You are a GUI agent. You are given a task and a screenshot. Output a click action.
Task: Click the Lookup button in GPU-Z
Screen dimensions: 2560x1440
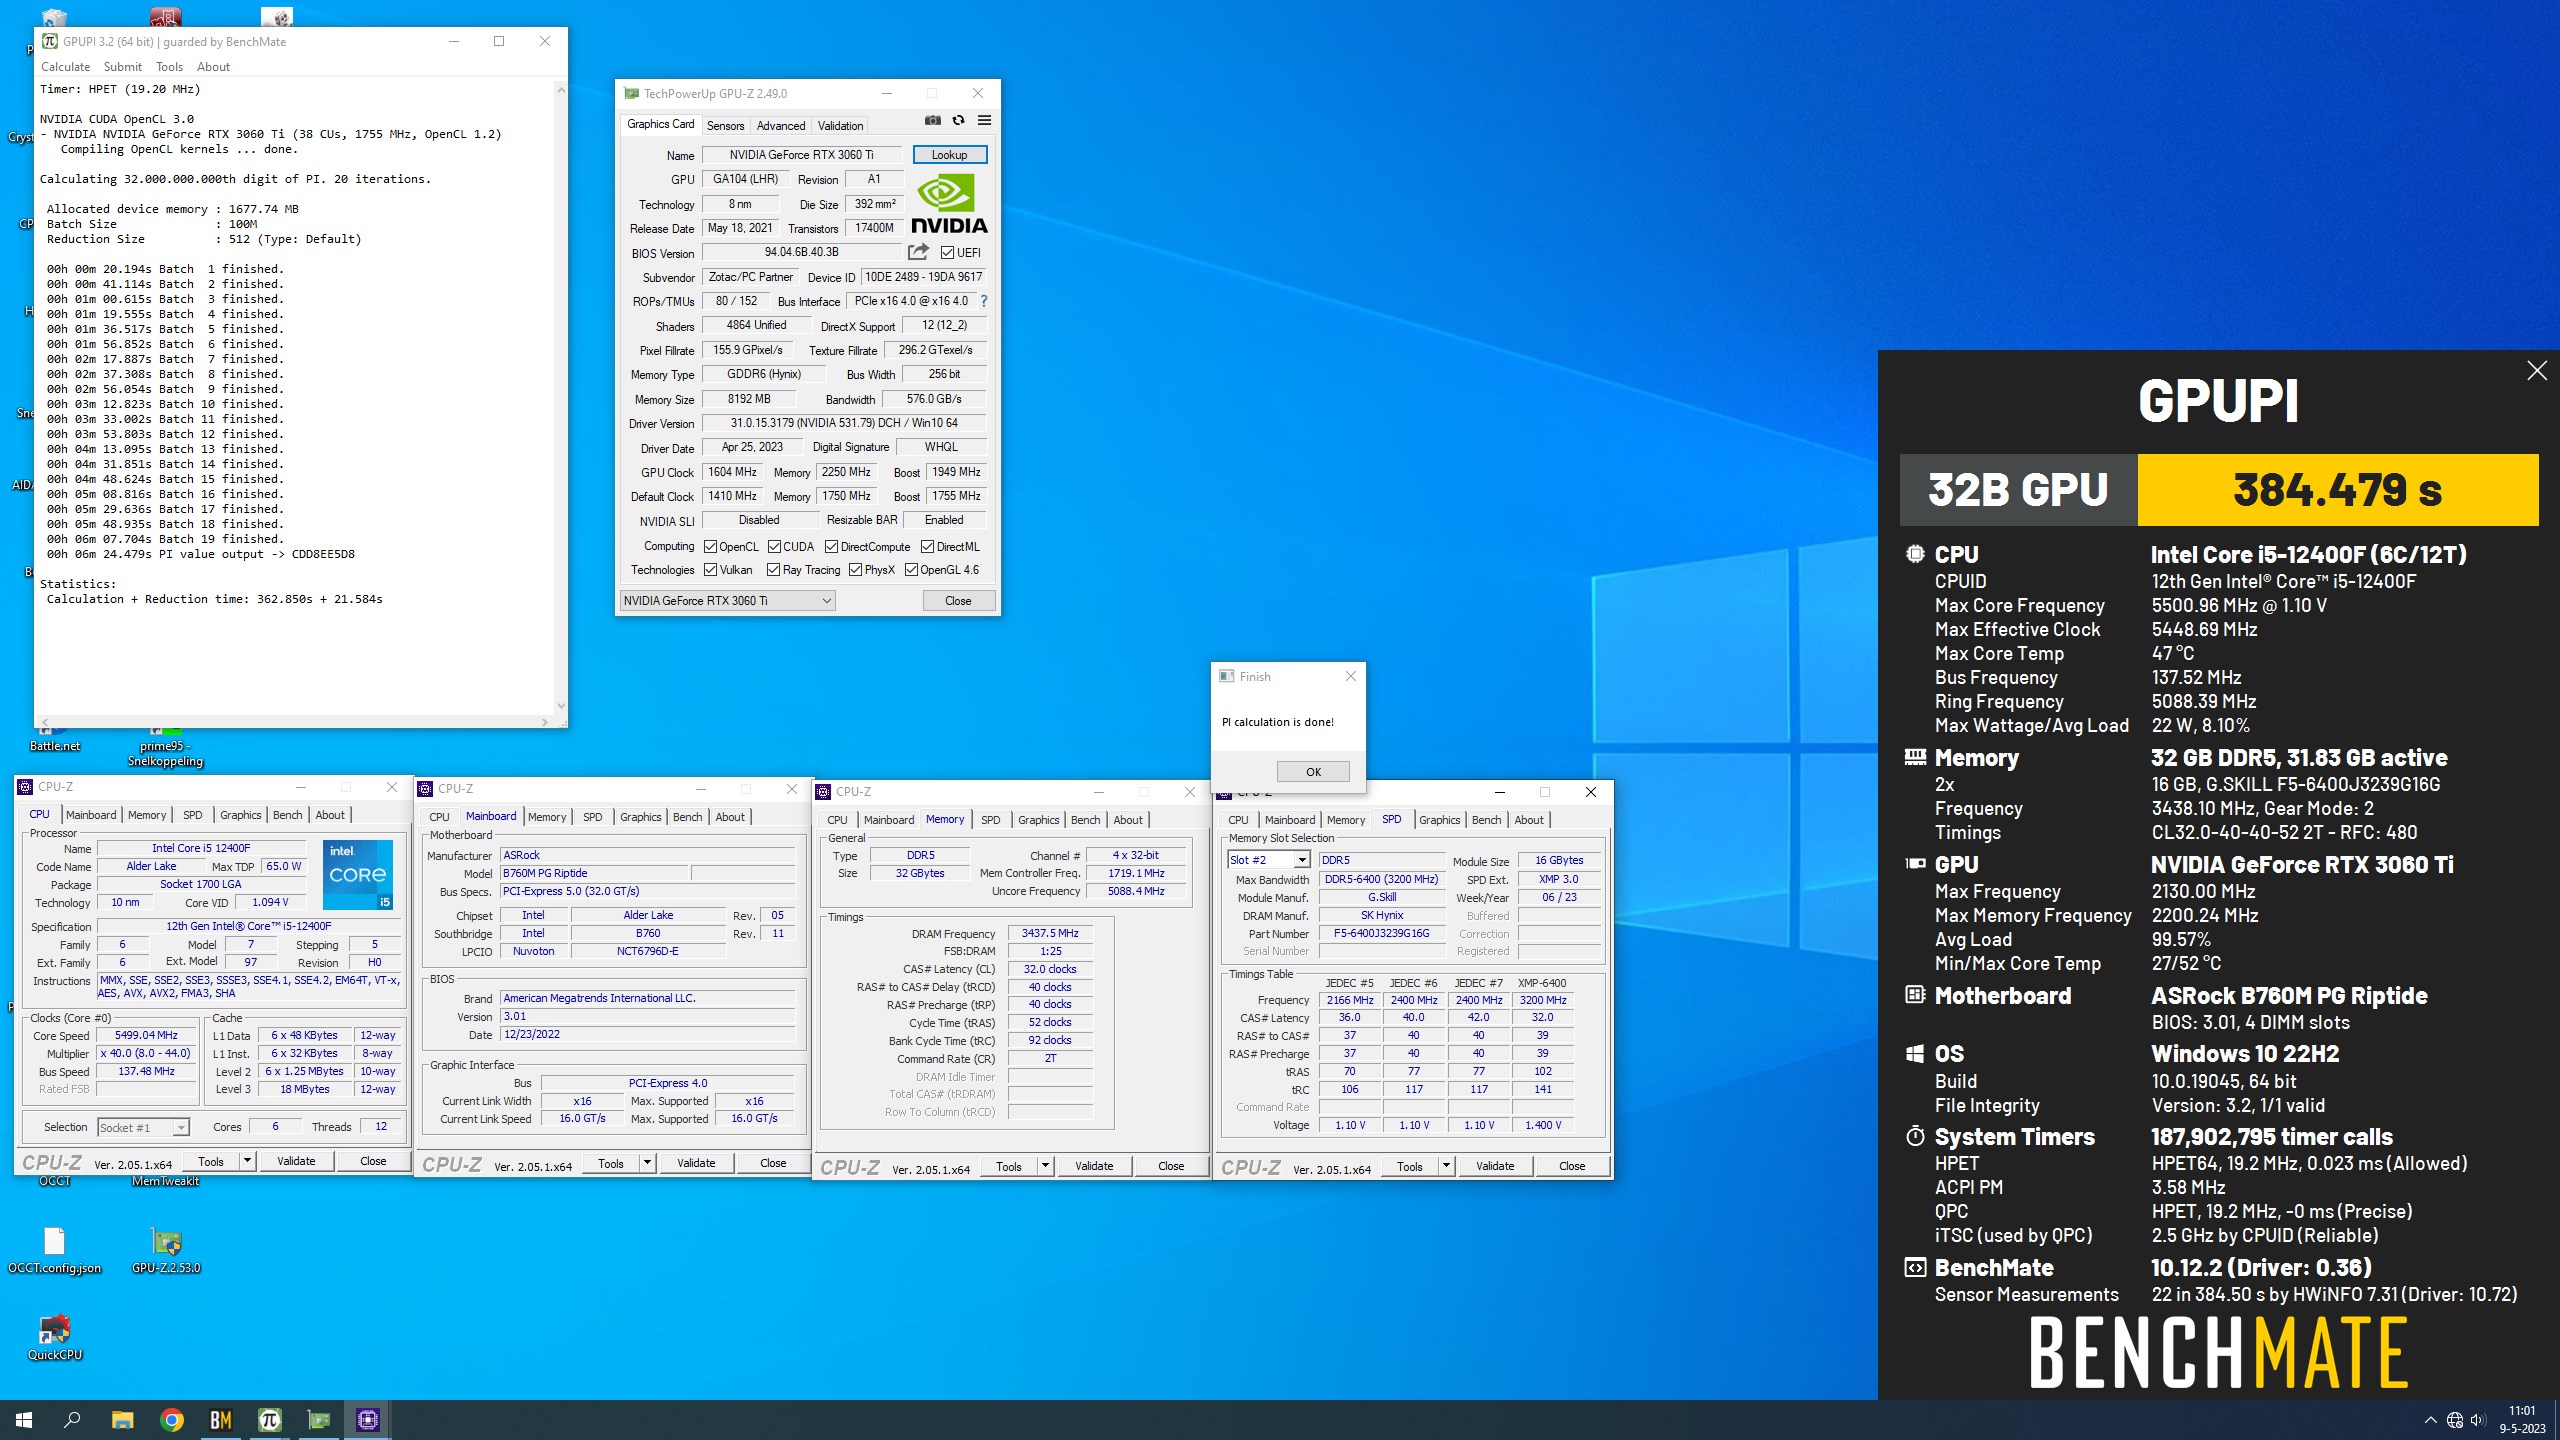coord(949,155)
